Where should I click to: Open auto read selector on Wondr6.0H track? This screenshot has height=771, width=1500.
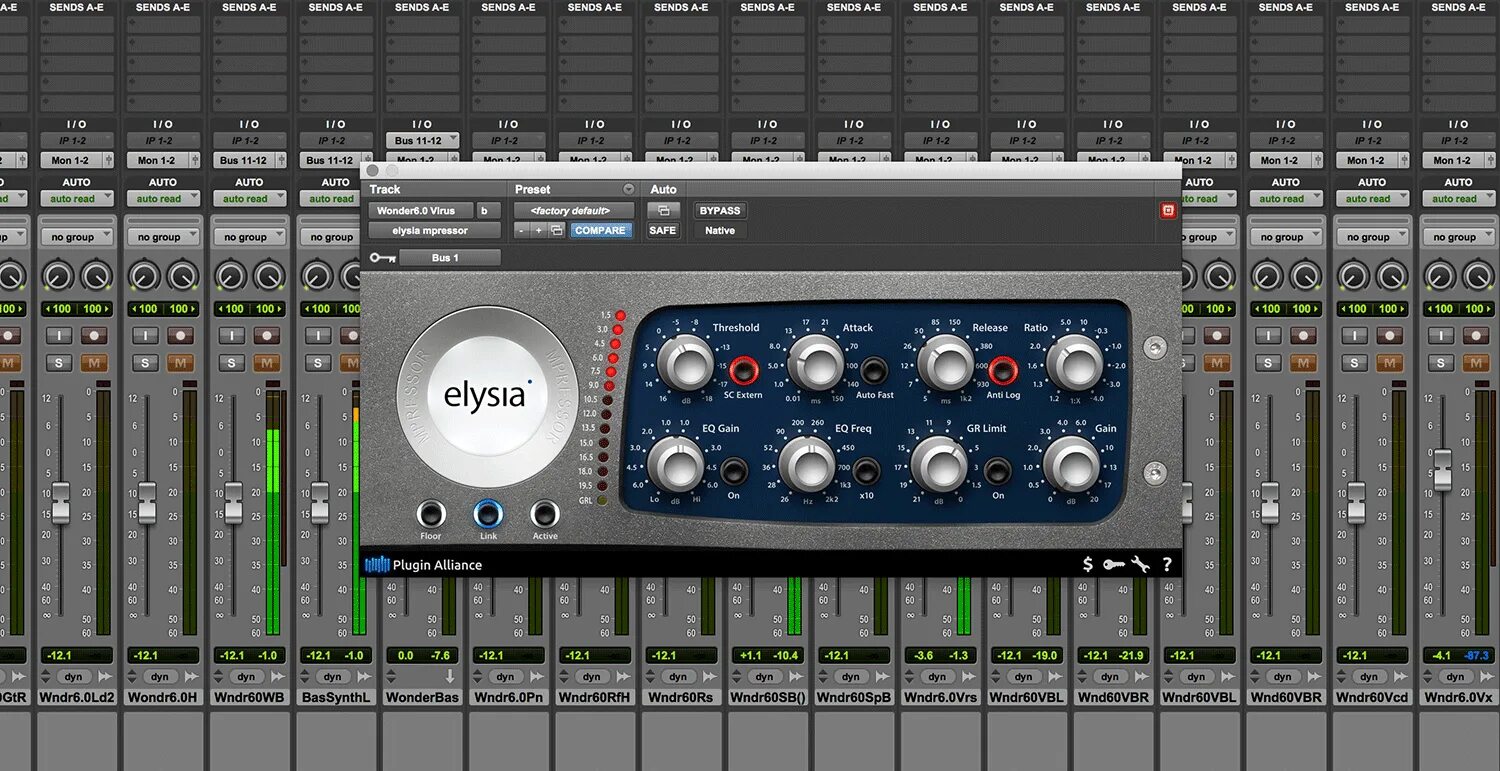(163, 198)
